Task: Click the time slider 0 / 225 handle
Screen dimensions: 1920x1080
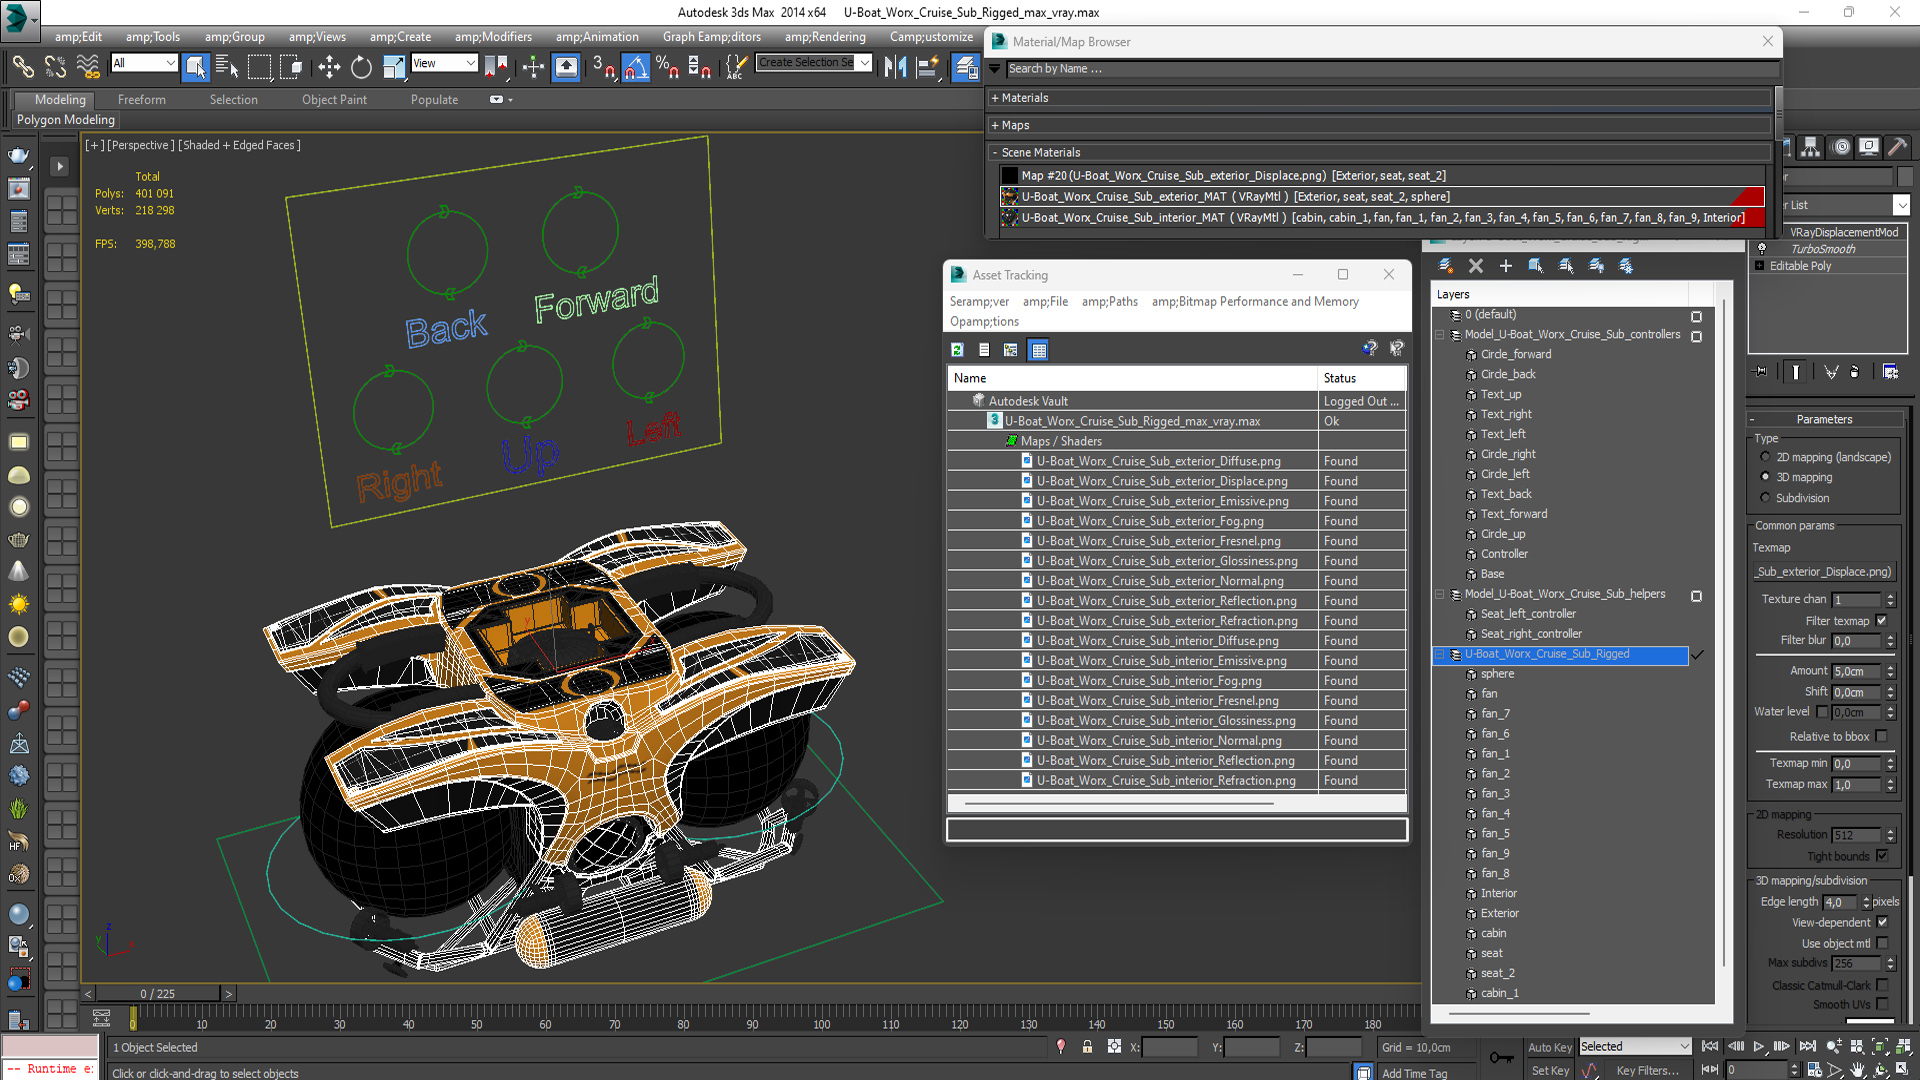Action: click(x=158, y=993)
